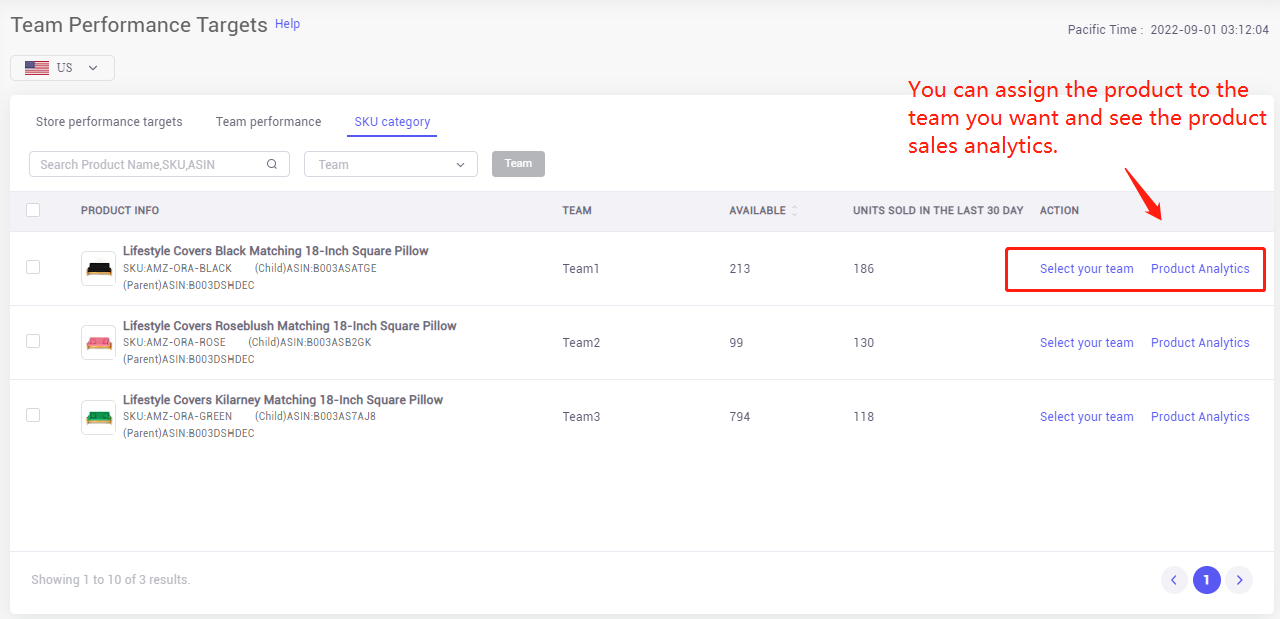Screen dimensions: 1280x619
Task: Select your team for Kilarney pillow
Action: (x=1087, y=417)
